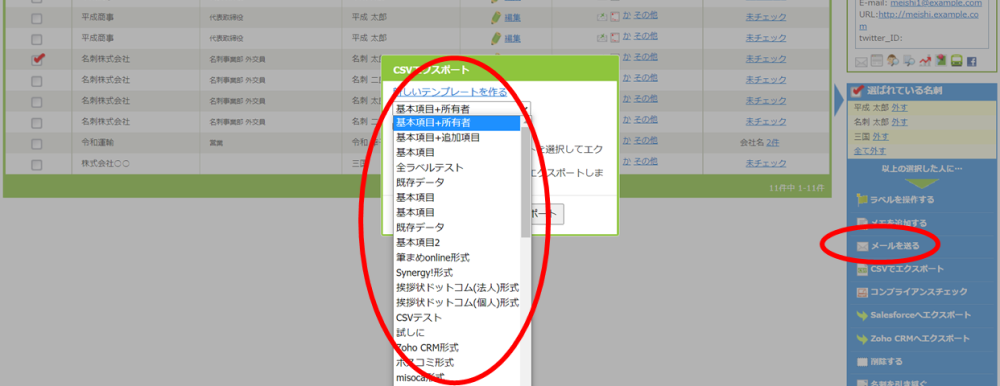The image size is (1000, 386).
Task: Select the highlighted 基本項目+所有者 list entry
Action: (457, 122)
